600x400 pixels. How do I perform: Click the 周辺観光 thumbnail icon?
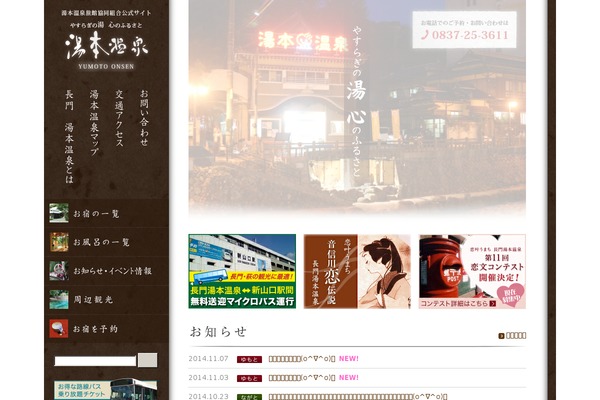[x=59, y=299]
